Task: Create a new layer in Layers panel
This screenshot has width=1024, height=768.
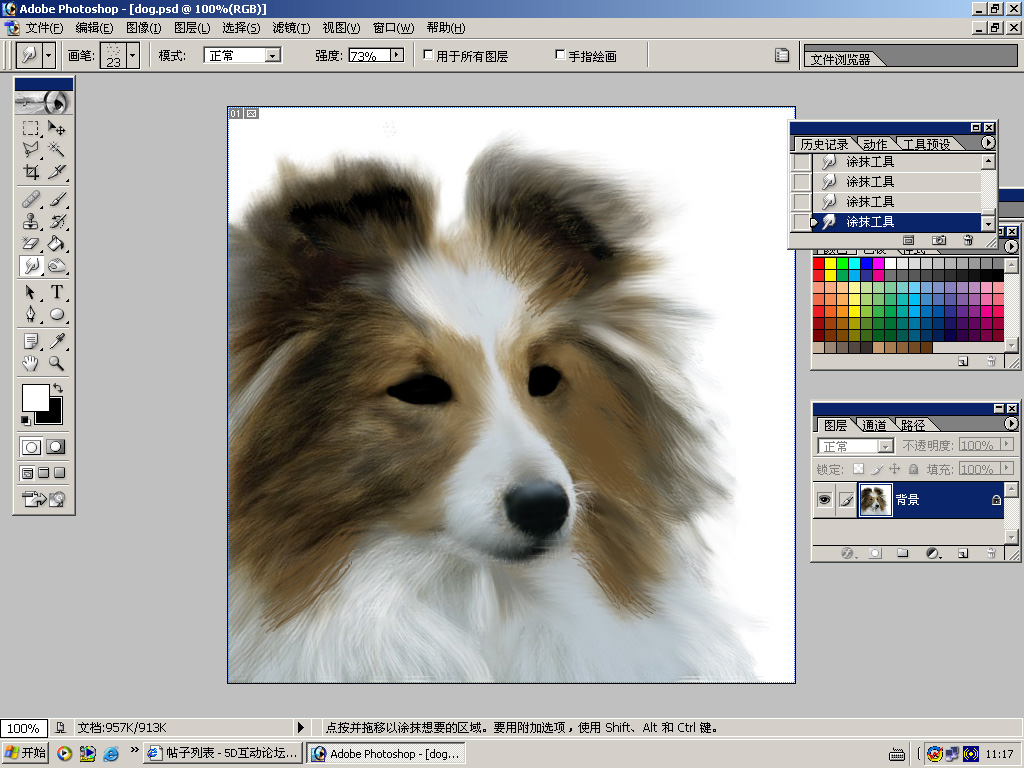Action: (963, 553)
